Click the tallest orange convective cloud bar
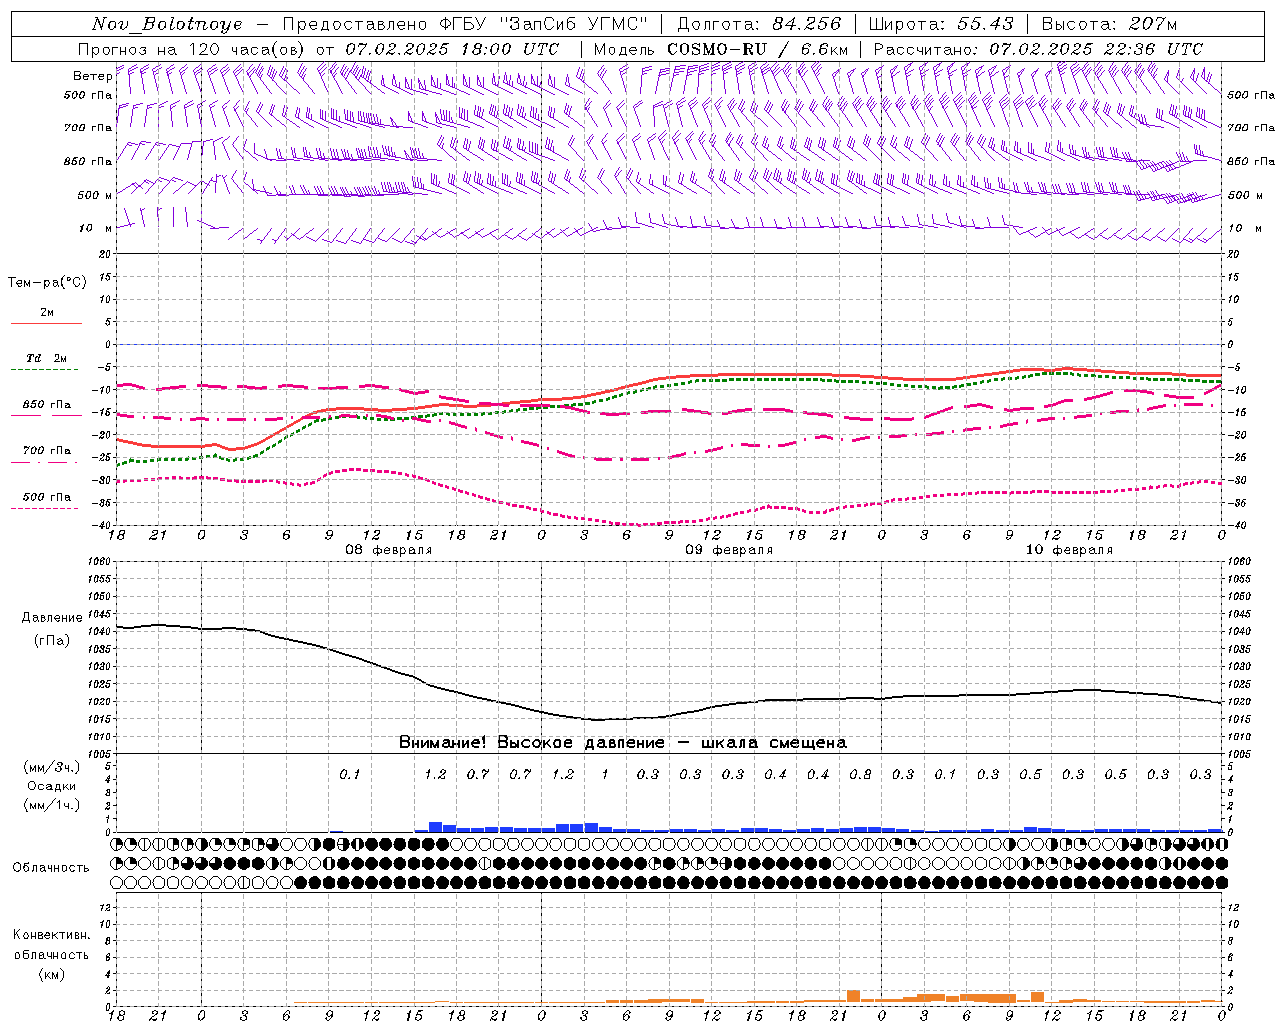This screenshot has width=1280, height=1024. click(853, 996)
